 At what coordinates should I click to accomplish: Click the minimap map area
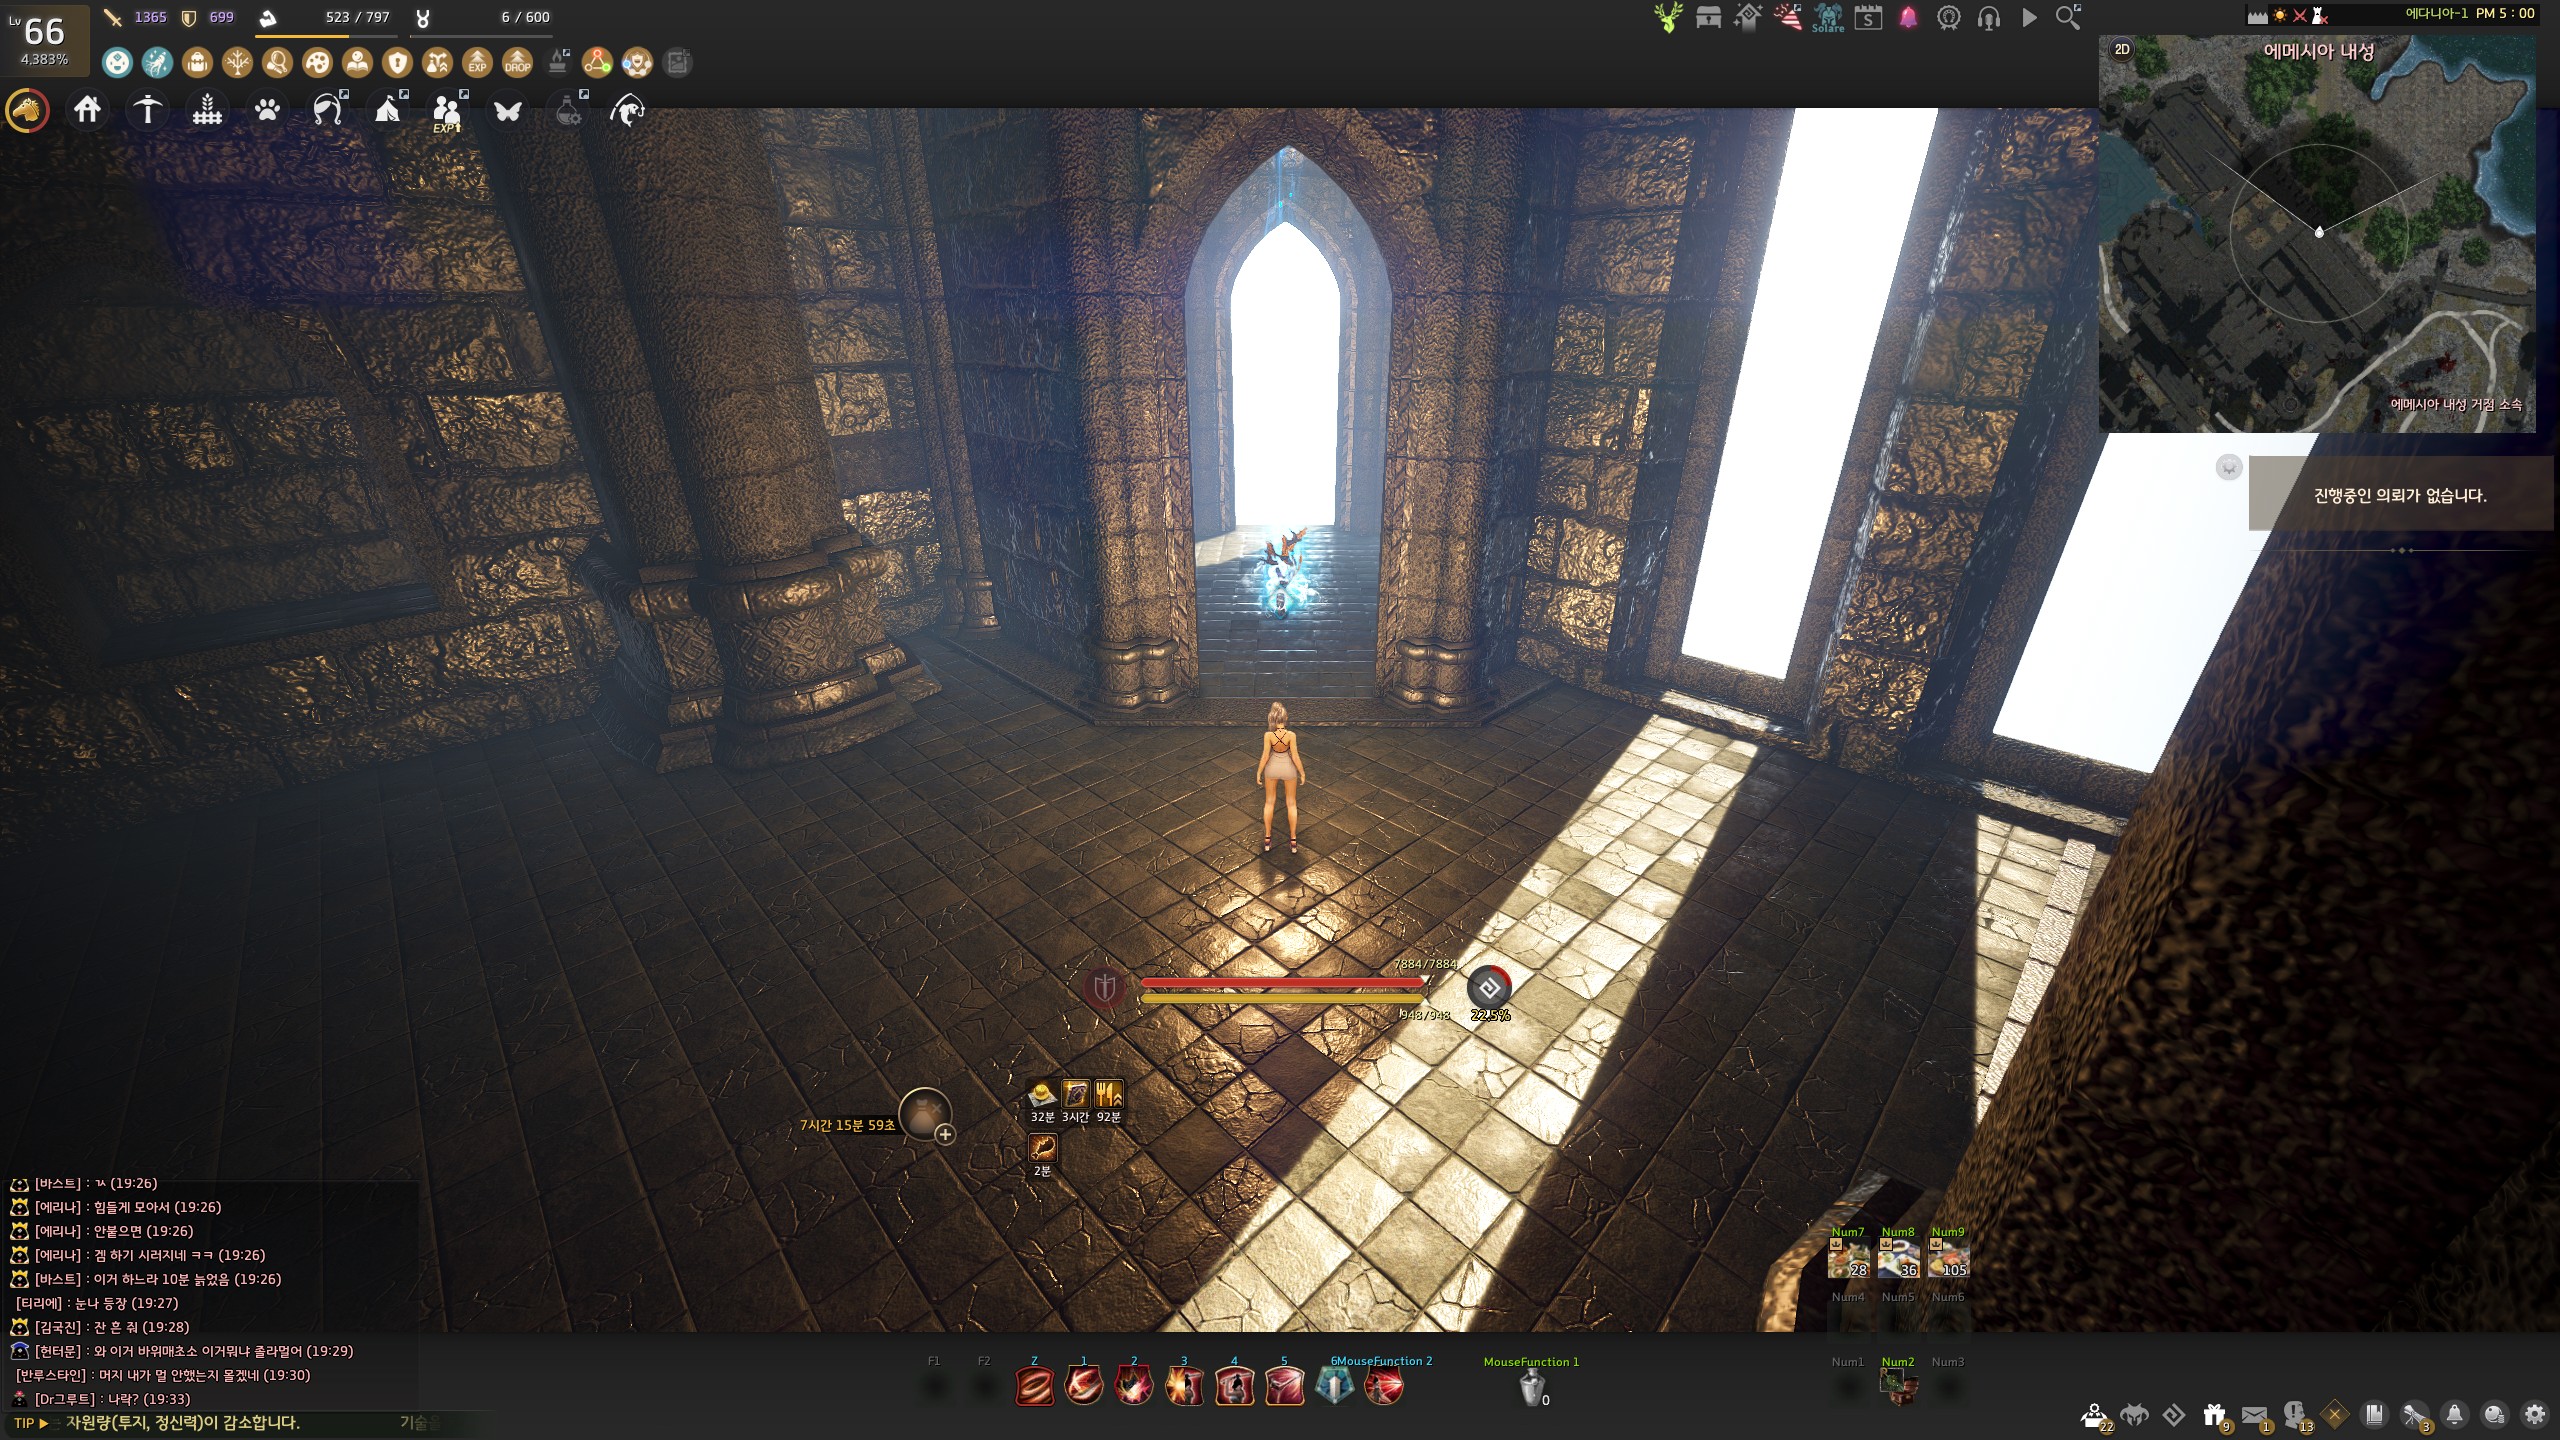coord(2317,234)
